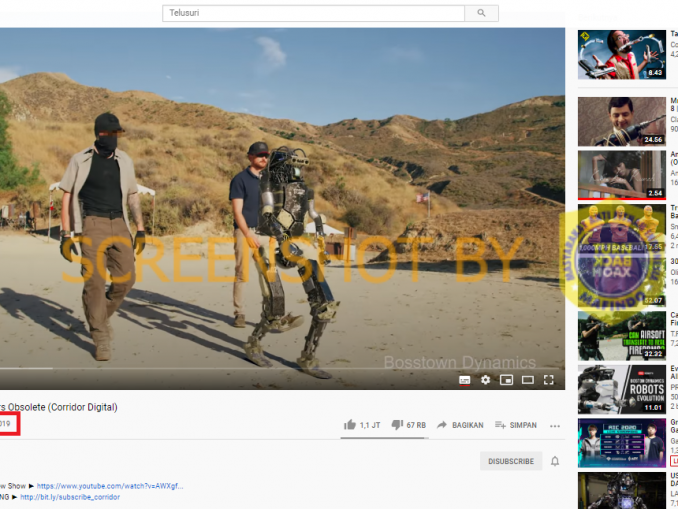
Task: Click the share arrow icon beside BAGIKAN
Action: pos(441,425)
